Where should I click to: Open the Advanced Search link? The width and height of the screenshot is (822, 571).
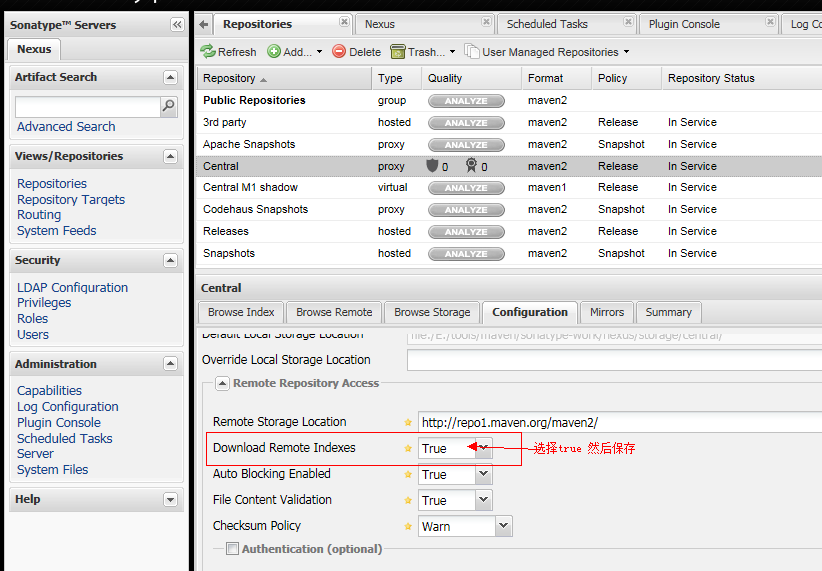[x=66, y=126]
